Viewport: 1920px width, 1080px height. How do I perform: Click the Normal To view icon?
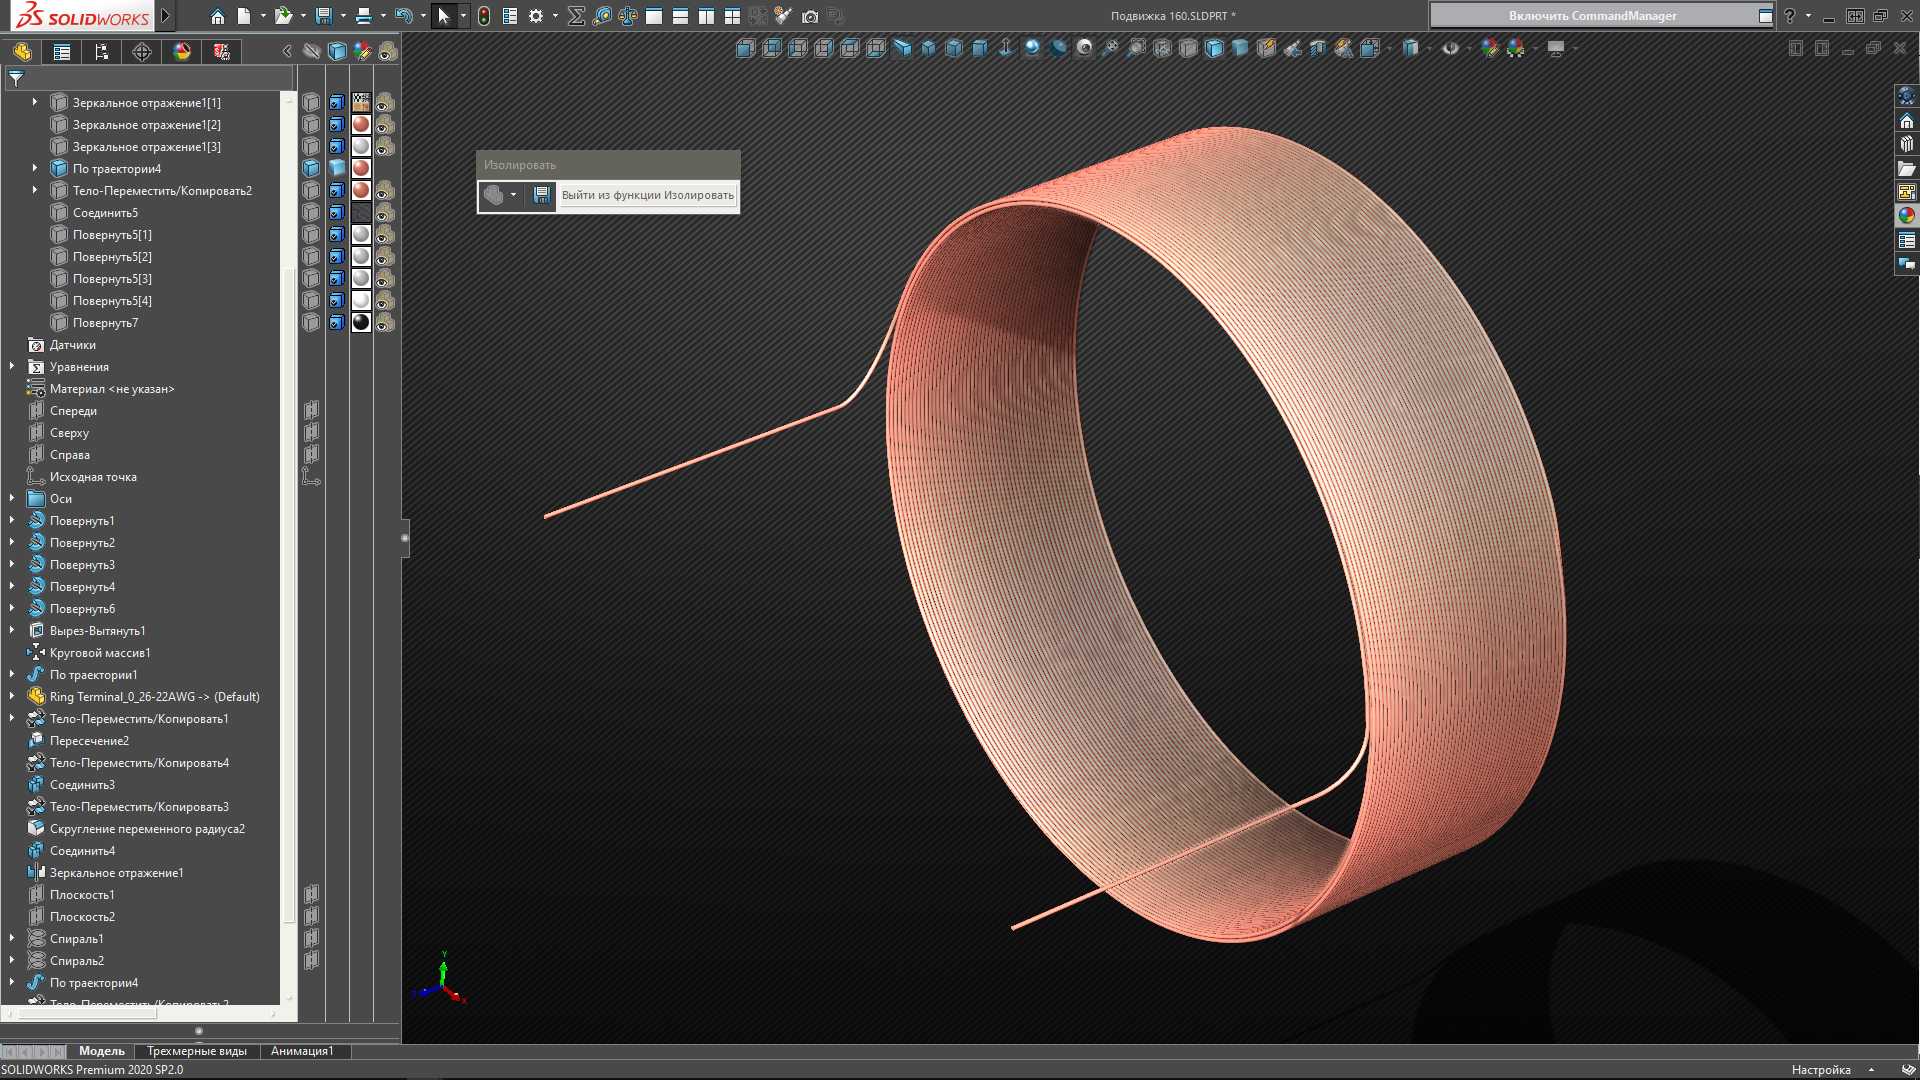pyautogui.click(x=1005, y=48)
